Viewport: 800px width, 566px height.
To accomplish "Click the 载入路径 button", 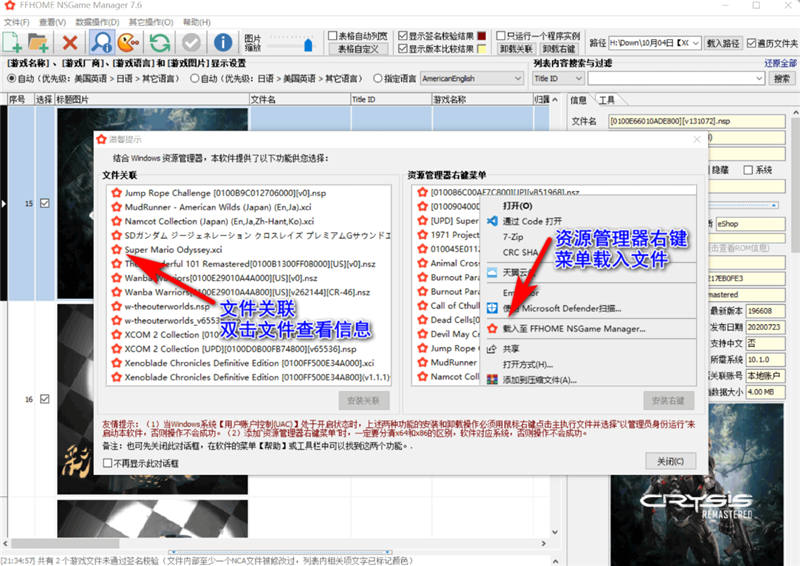I will click(x=723, y=43).
